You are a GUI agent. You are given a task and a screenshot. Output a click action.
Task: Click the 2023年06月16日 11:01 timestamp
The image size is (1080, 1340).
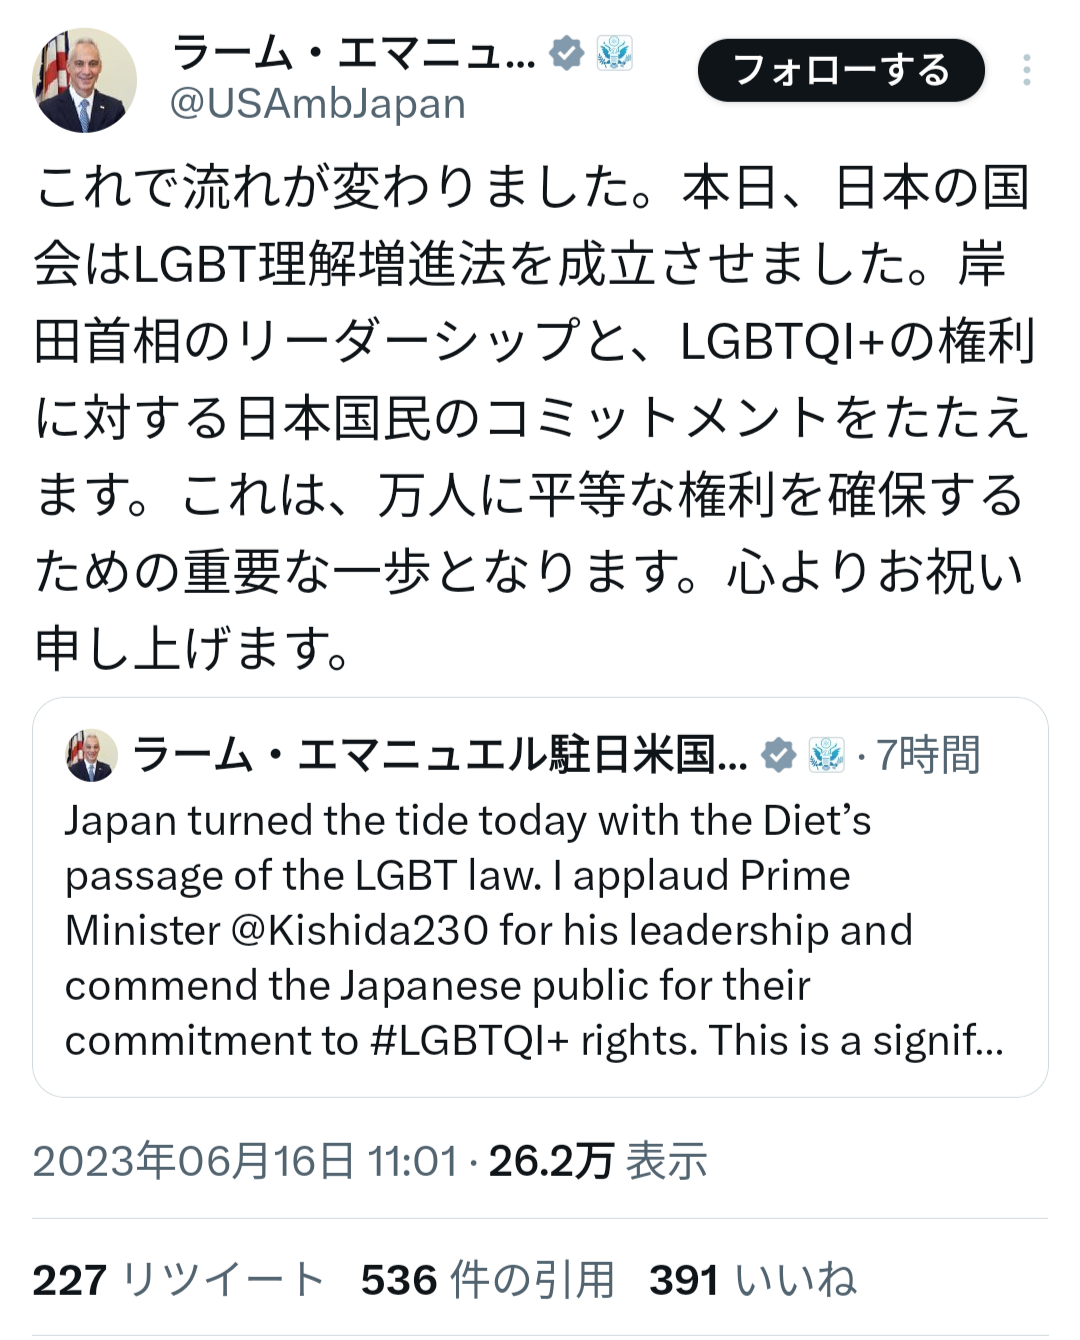tap(245, 1161)
